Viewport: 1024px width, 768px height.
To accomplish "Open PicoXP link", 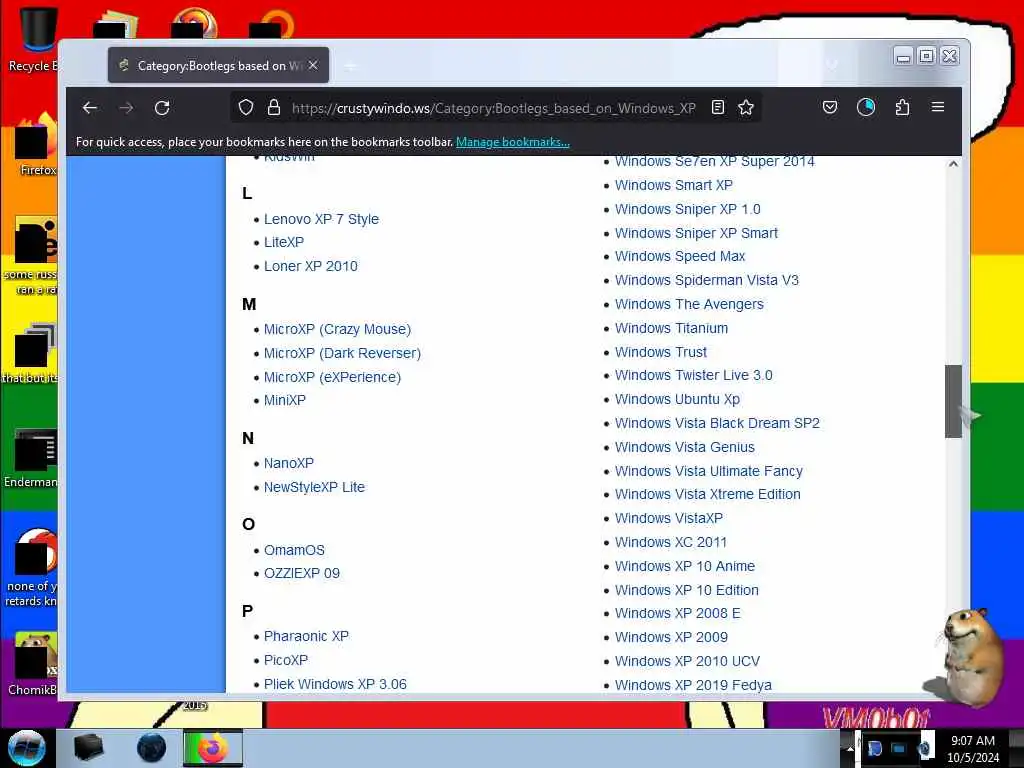I will [x=286, y=660].
